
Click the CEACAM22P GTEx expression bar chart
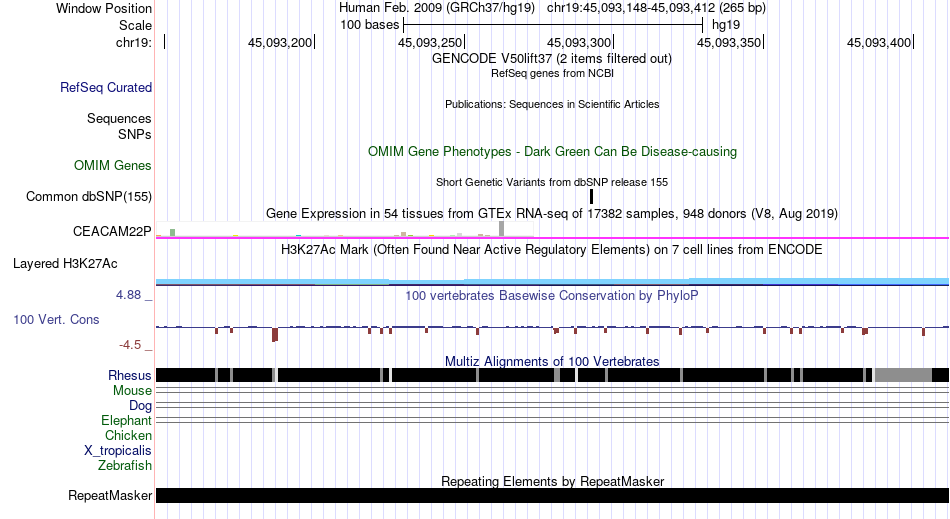(x=345, y=229)
